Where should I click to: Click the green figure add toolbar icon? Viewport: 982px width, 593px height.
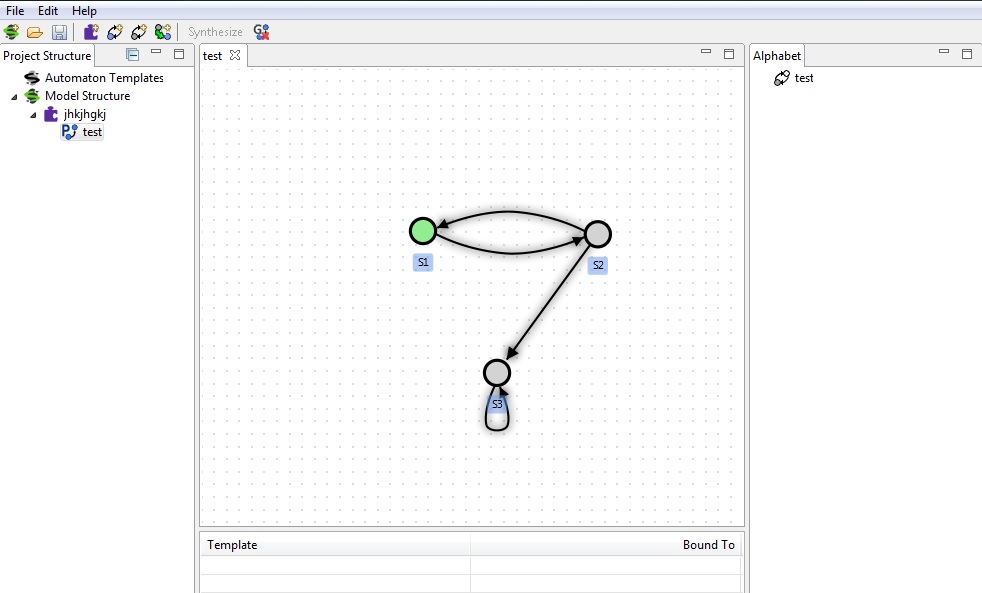163,32
